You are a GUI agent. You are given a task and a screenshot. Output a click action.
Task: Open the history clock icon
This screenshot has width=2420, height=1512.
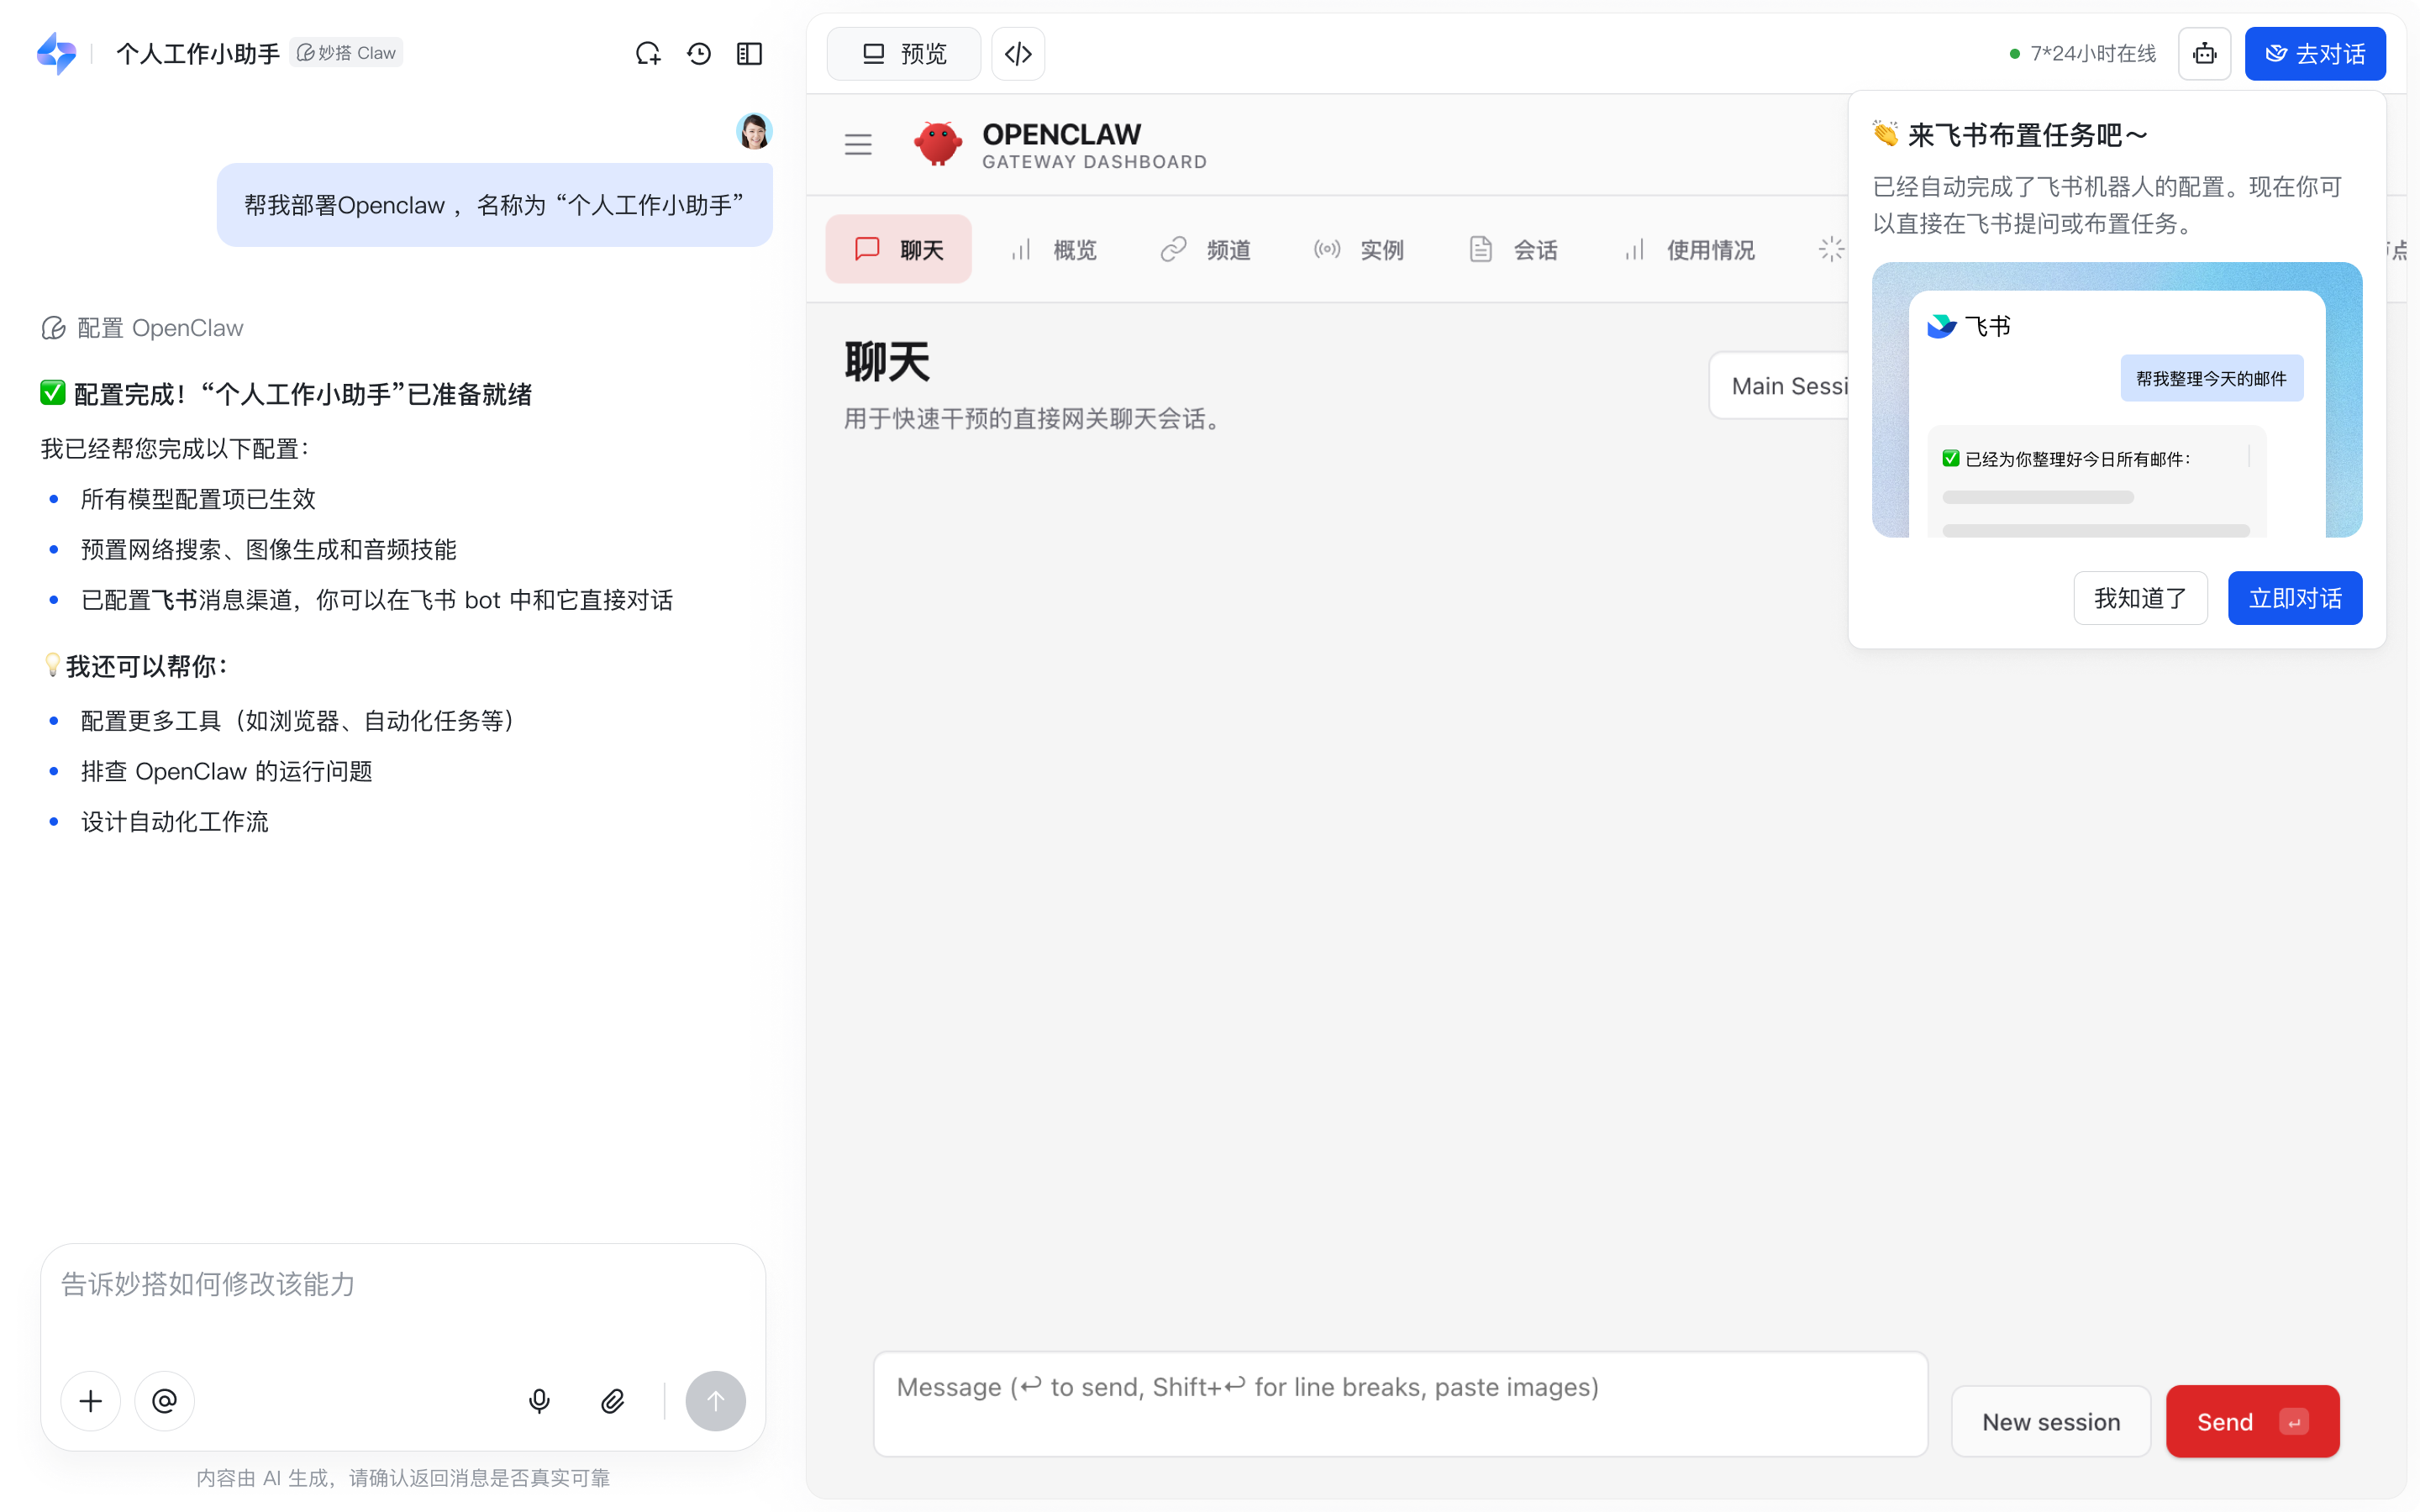click(x=699, y=54)
